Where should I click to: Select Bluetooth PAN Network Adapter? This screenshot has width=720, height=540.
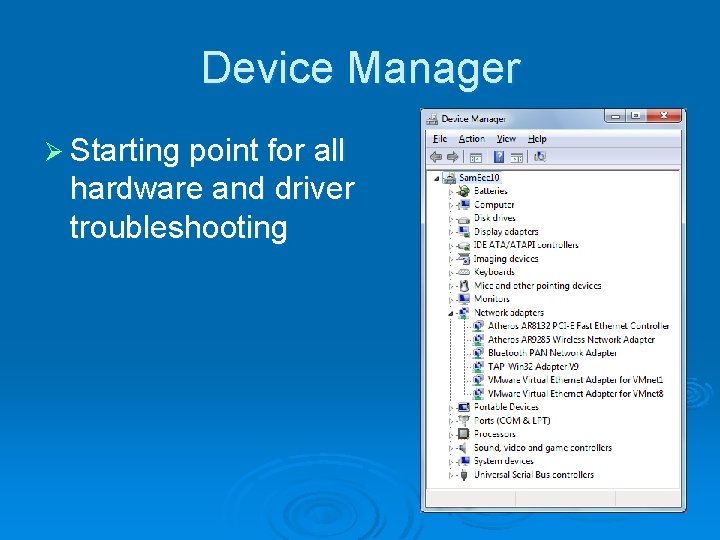[552, 353]
